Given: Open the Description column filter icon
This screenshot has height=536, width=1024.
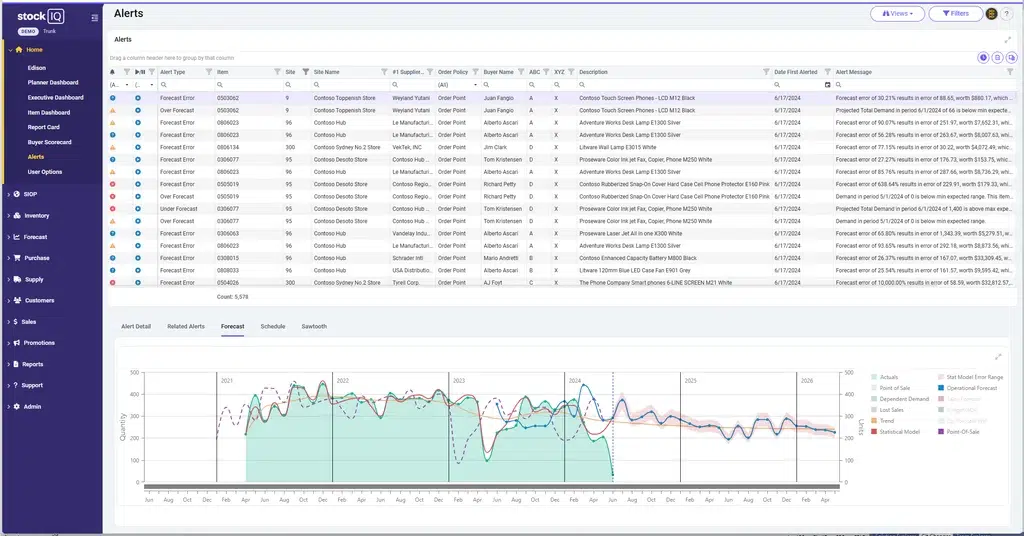Looking at the screenshot, I should point(766,72).
